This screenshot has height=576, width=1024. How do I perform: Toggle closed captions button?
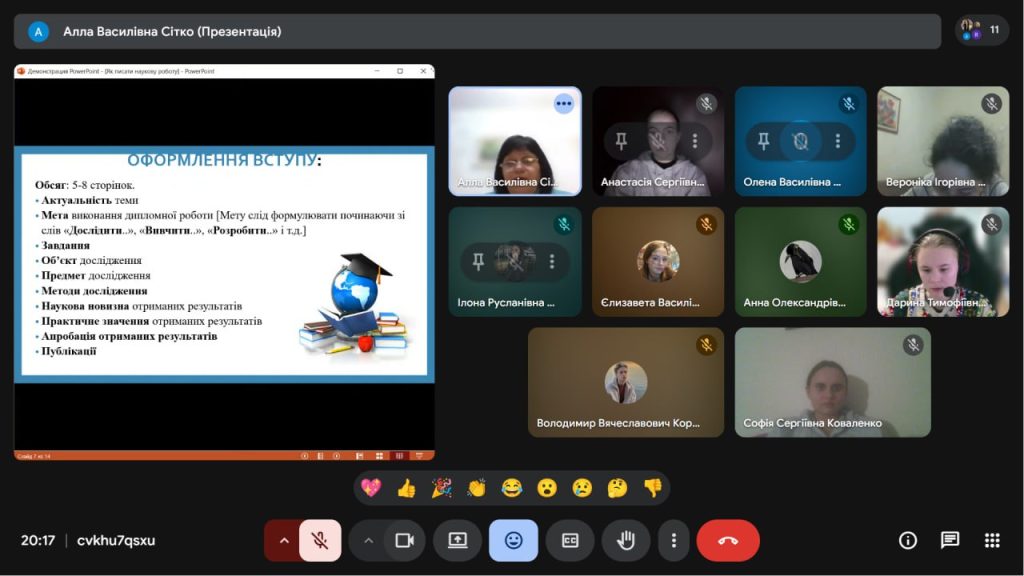coord(570,540)
